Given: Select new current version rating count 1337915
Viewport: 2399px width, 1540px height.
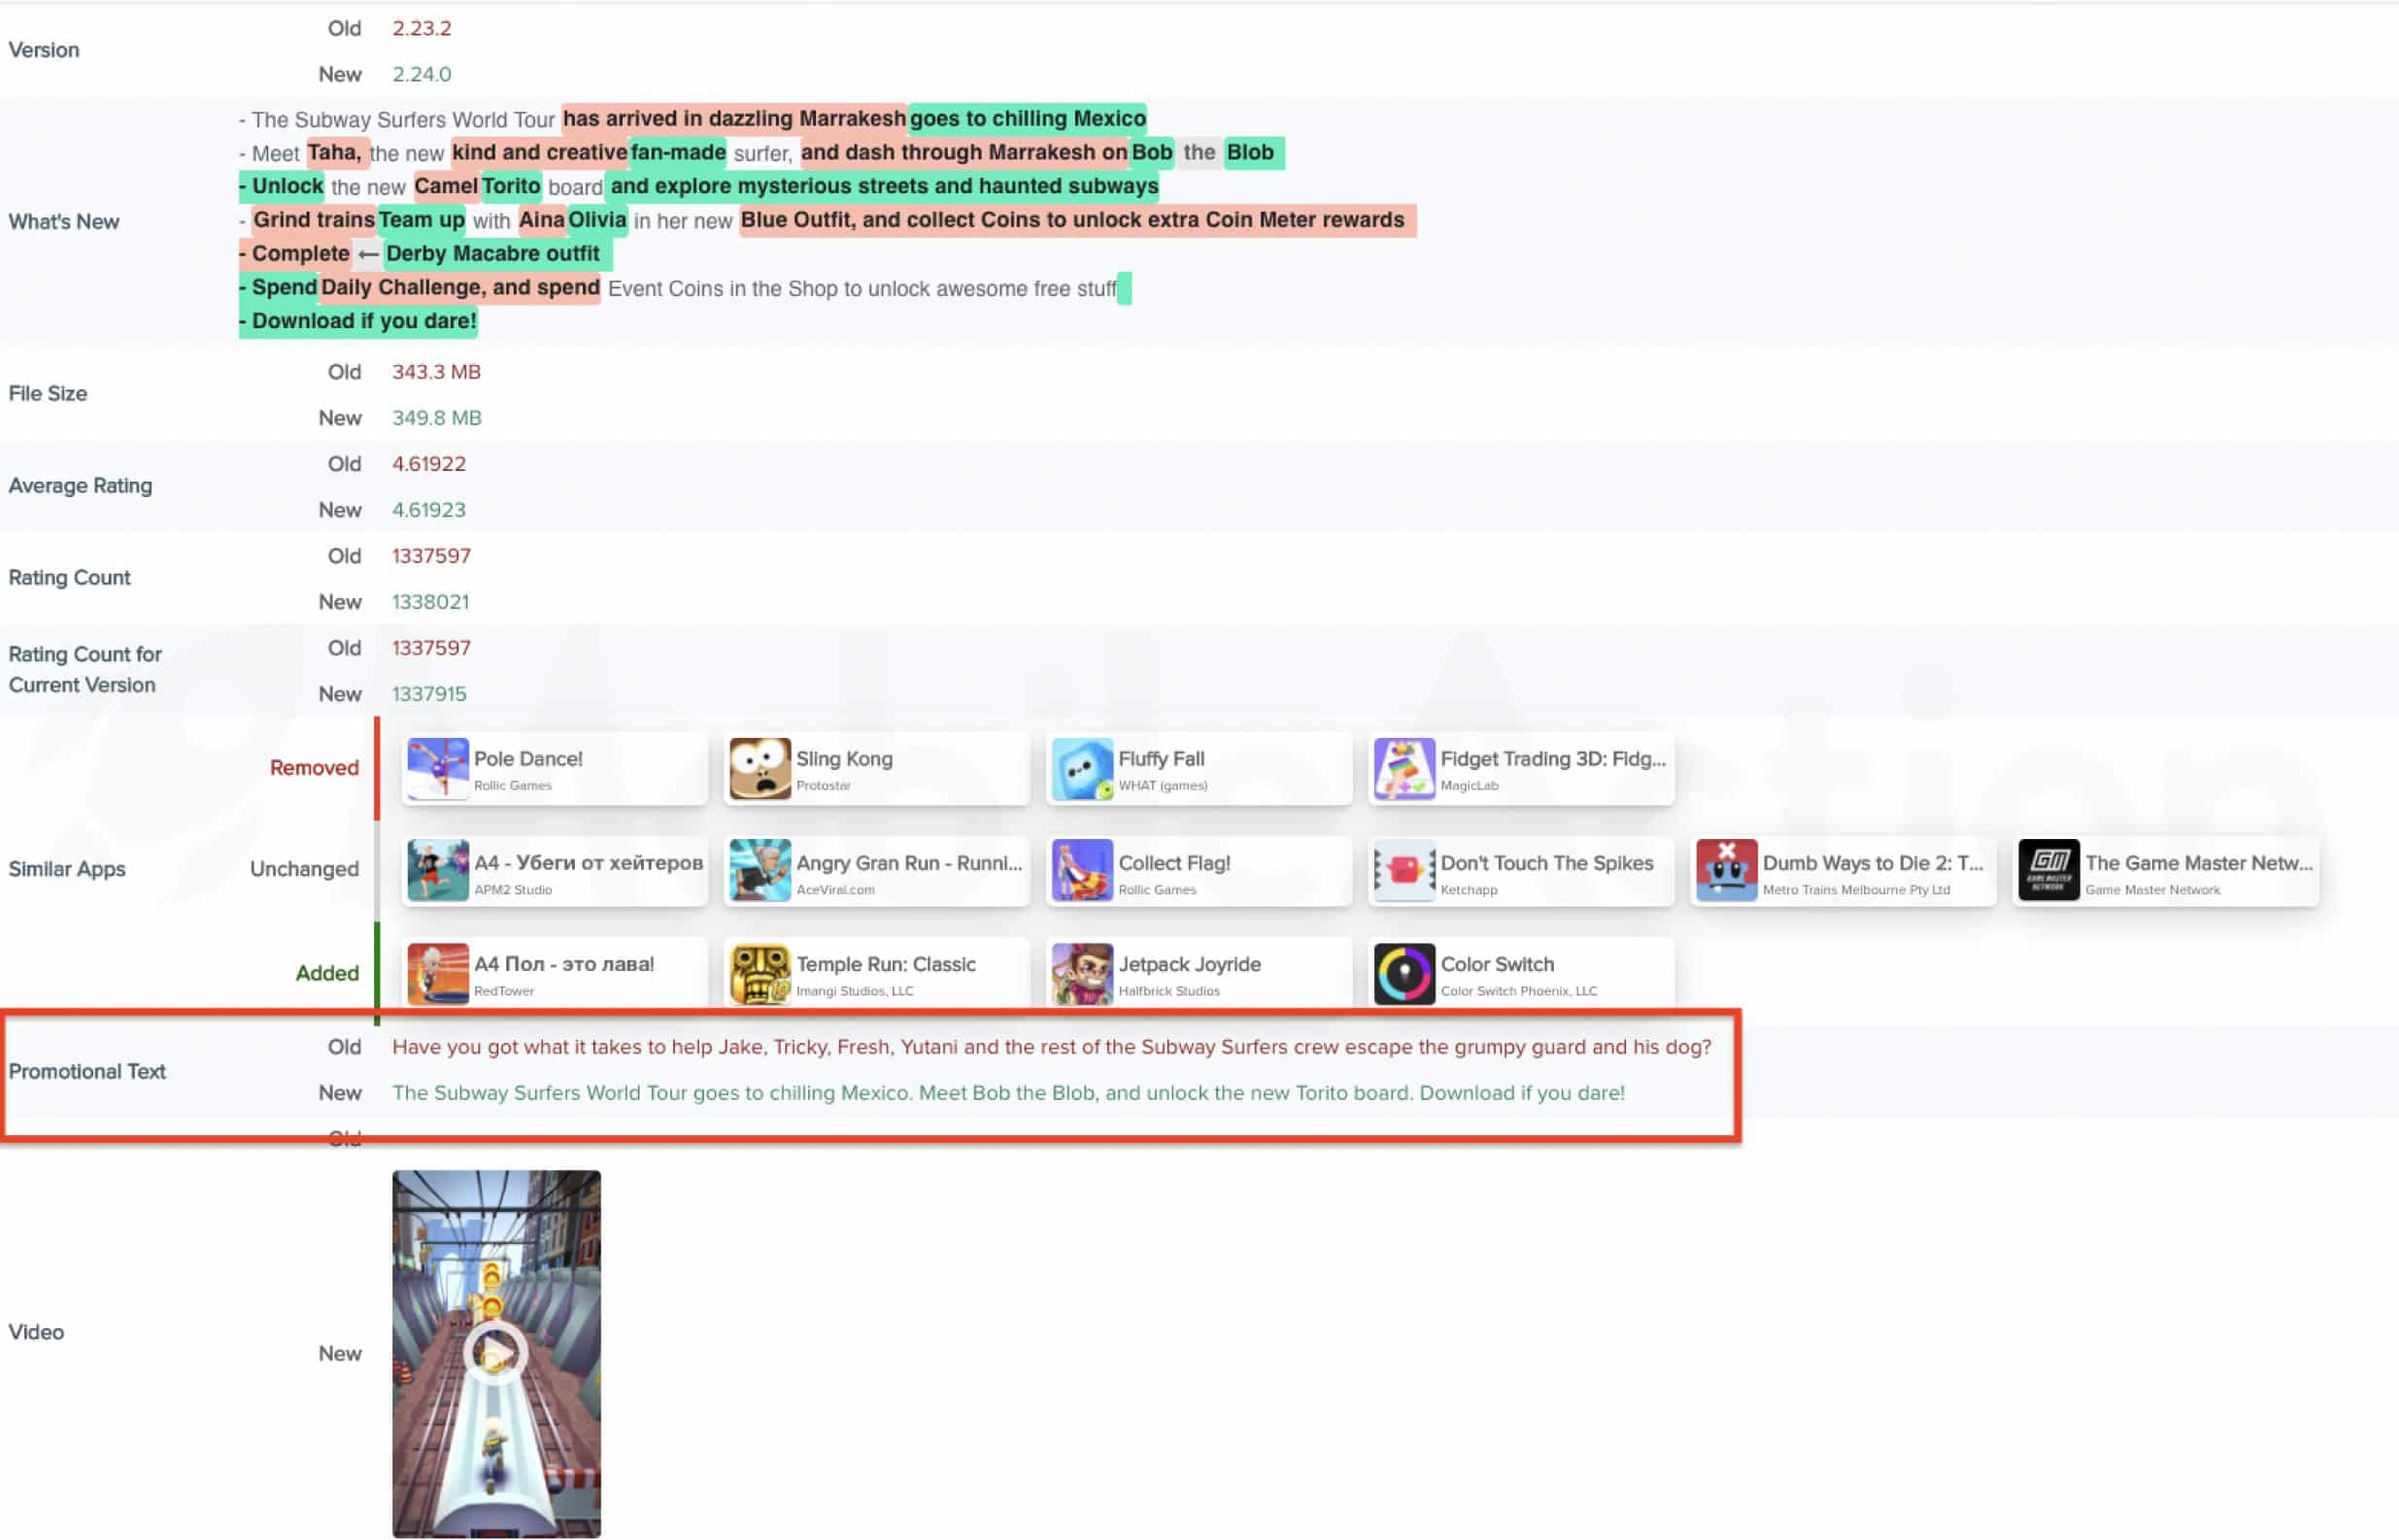Looking at the screenshot, I should point(429,694).
